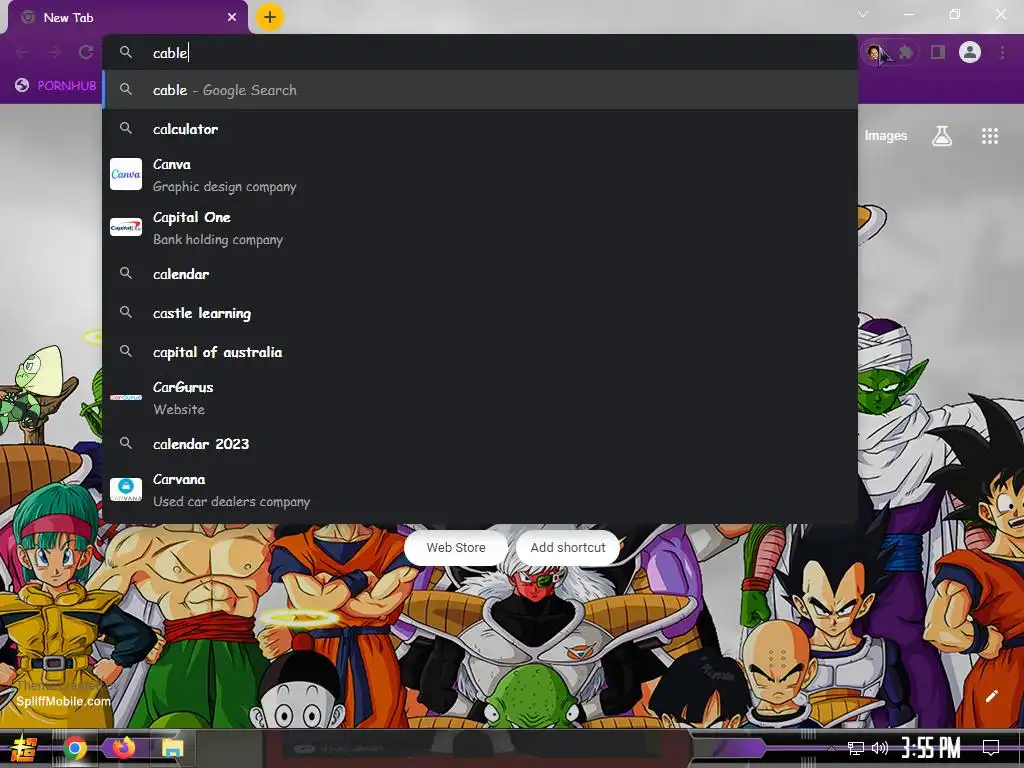The height and width of the screenshot is (768, 1024).
Task: Select Capital One bank suggestion
Action: 480,228
